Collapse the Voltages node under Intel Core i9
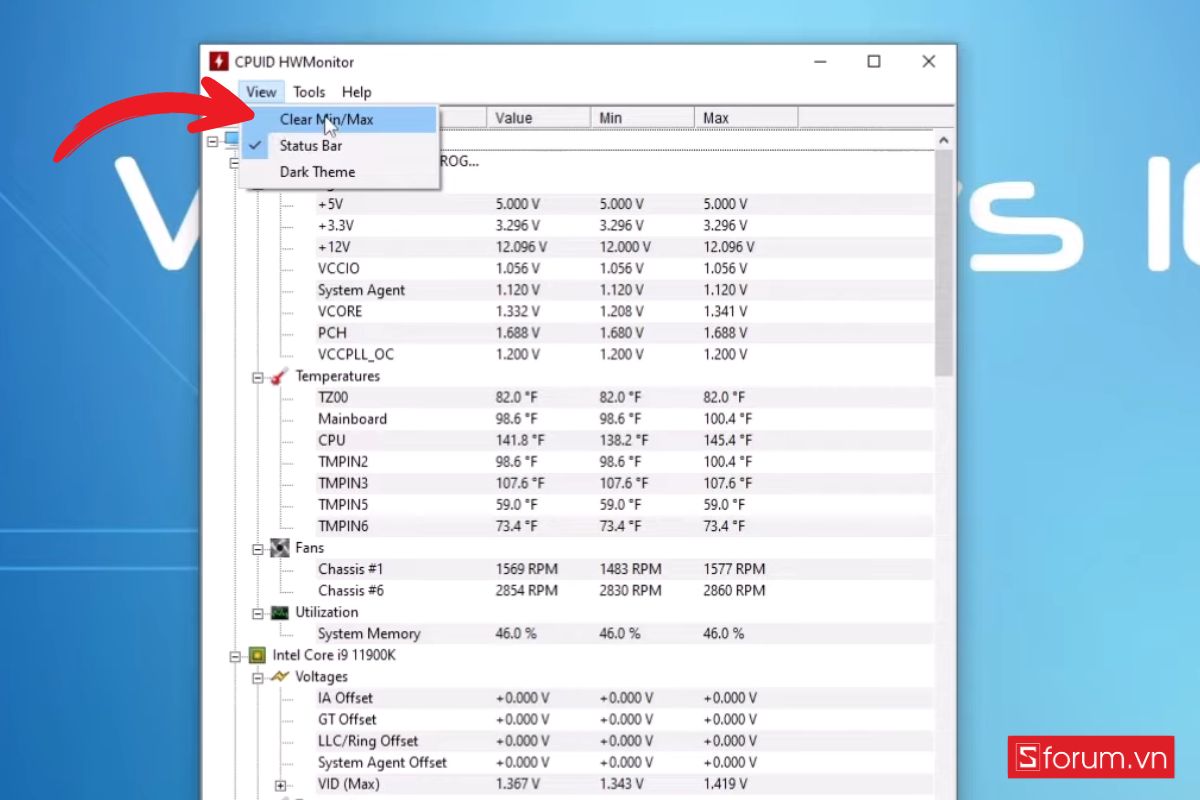1200x800 pixels. tap(257, 678)
